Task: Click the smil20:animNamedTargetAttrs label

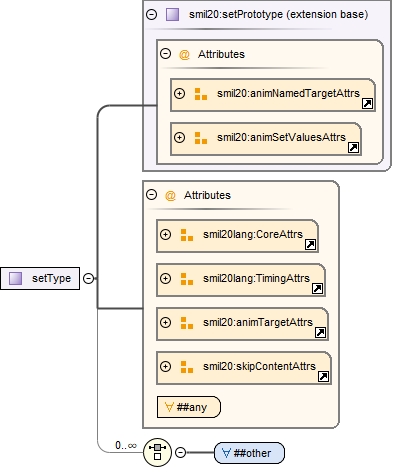Action: coord(288,93)
